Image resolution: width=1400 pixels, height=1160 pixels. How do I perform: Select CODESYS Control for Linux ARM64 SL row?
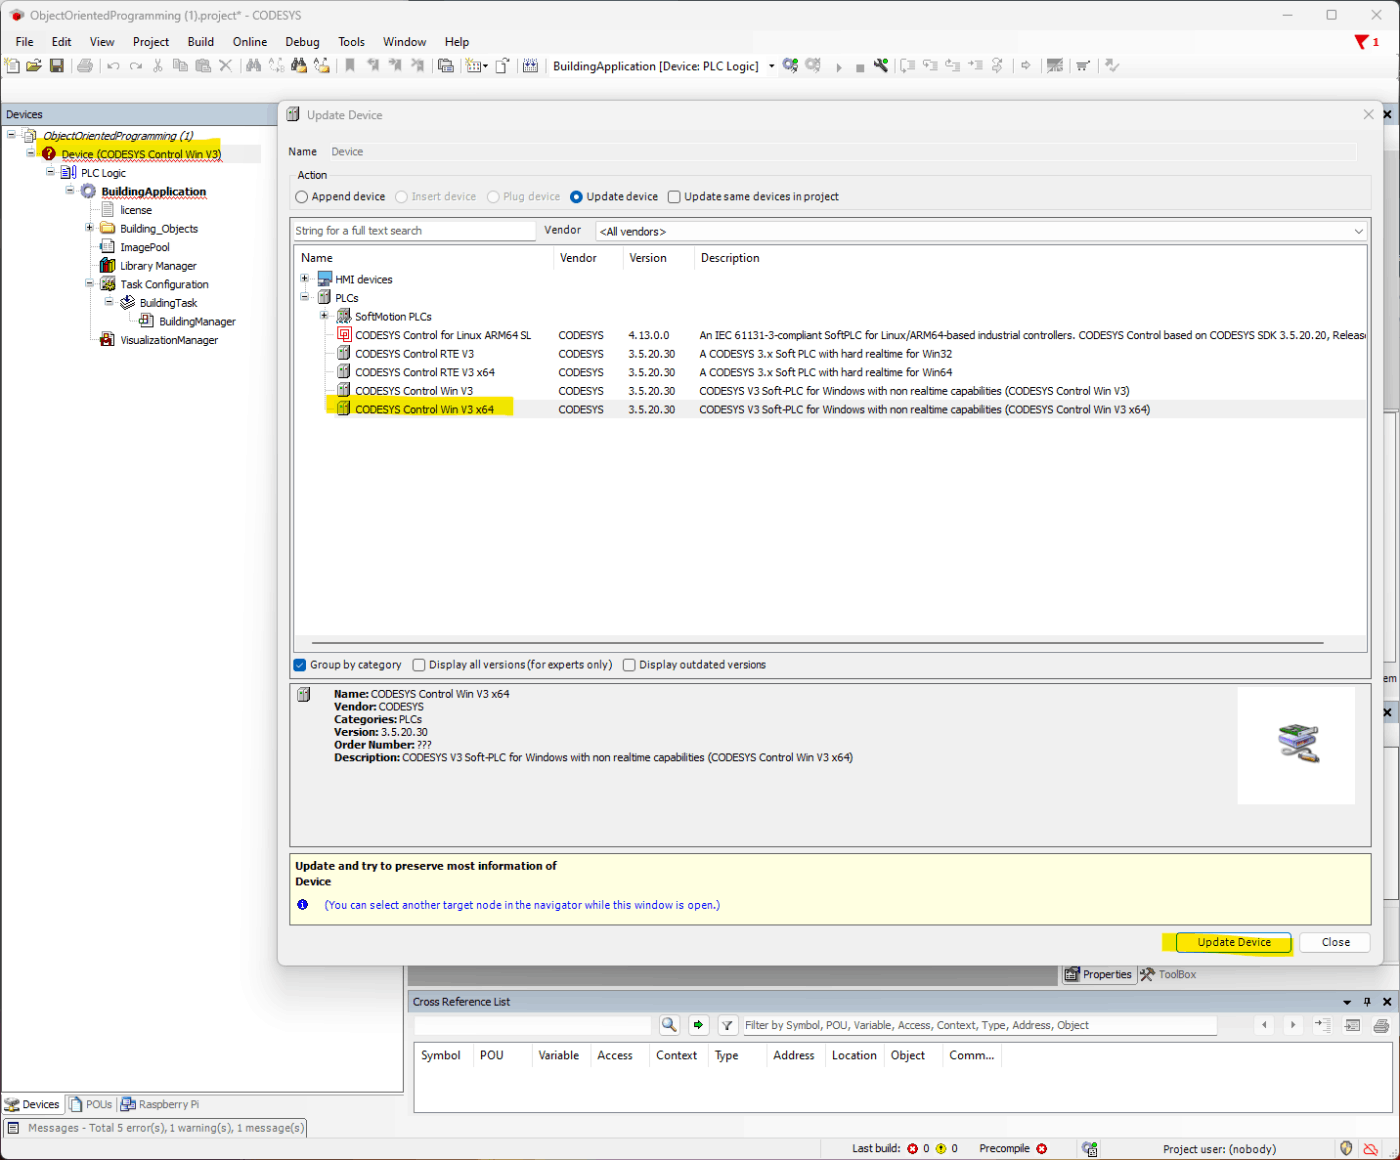point(443,335)
